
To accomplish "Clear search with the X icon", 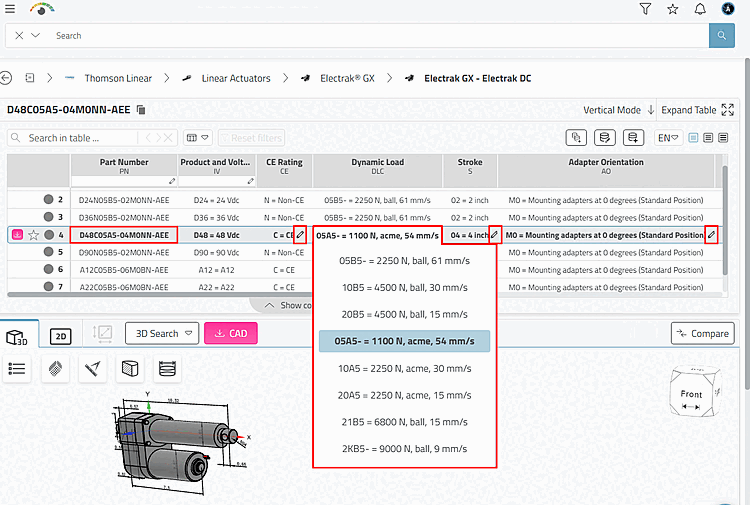I will click(19, 35).
